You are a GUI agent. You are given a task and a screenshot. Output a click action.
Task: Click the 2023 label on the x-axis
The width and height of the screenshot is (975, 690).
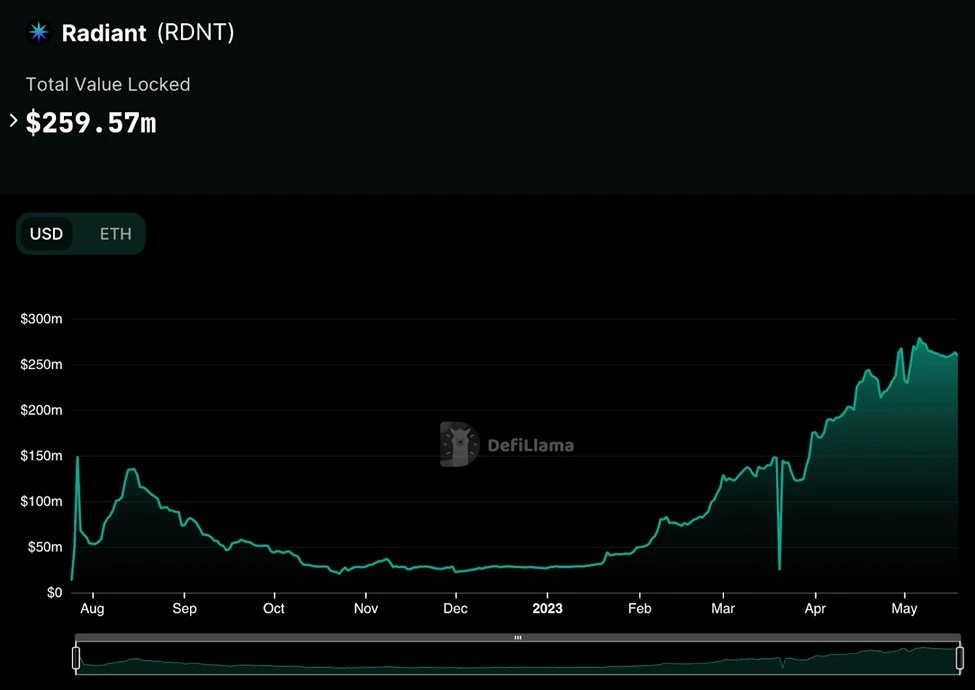pos(547,608)
